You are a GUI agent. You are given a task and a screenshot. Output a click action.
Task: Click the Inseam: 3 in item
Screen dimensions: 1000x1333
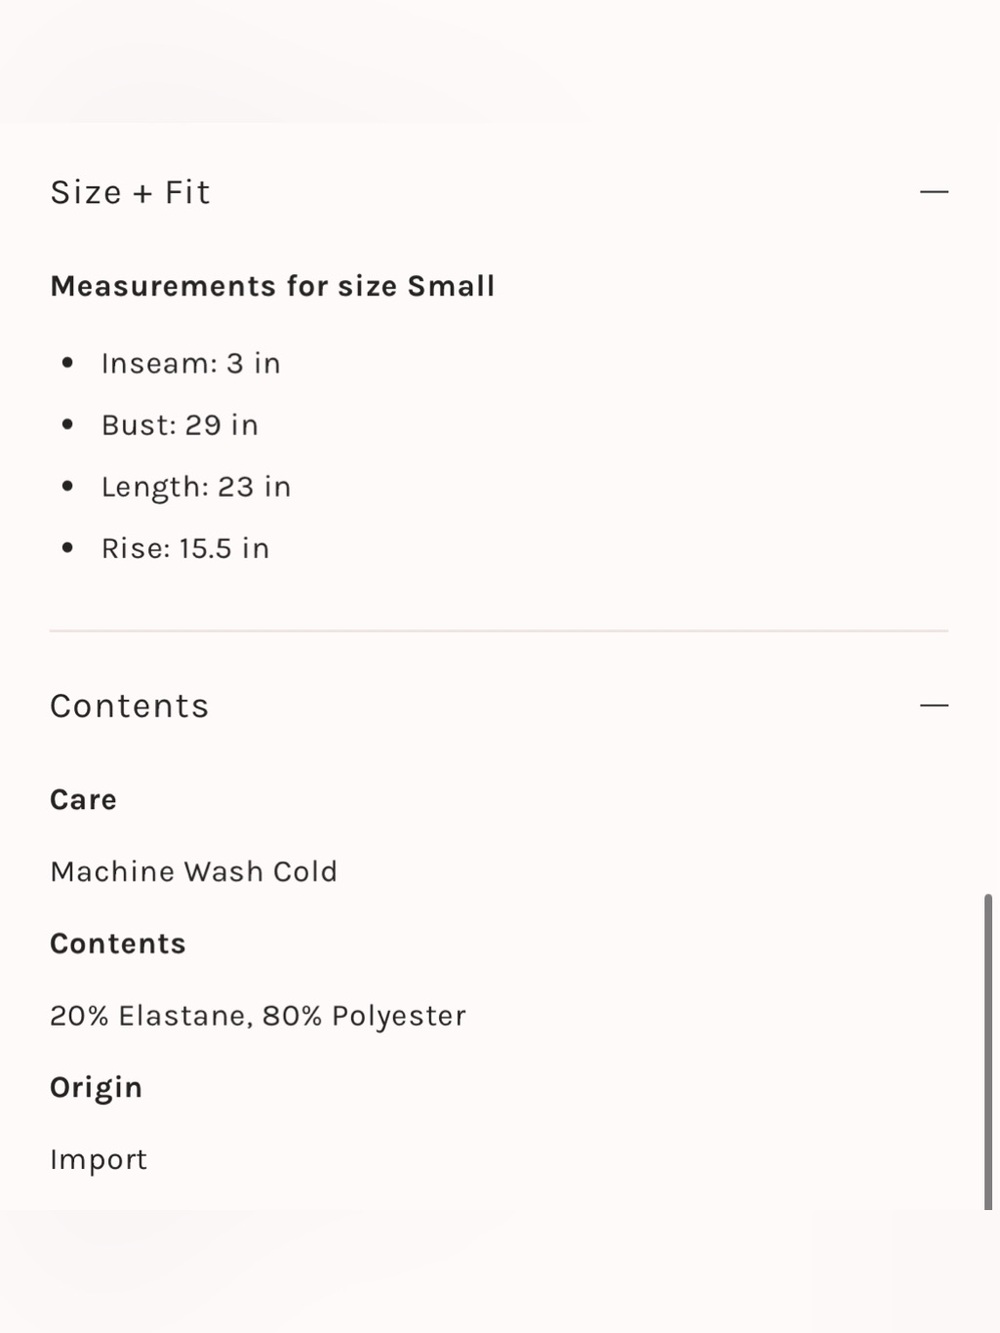[x=191, y=363]
